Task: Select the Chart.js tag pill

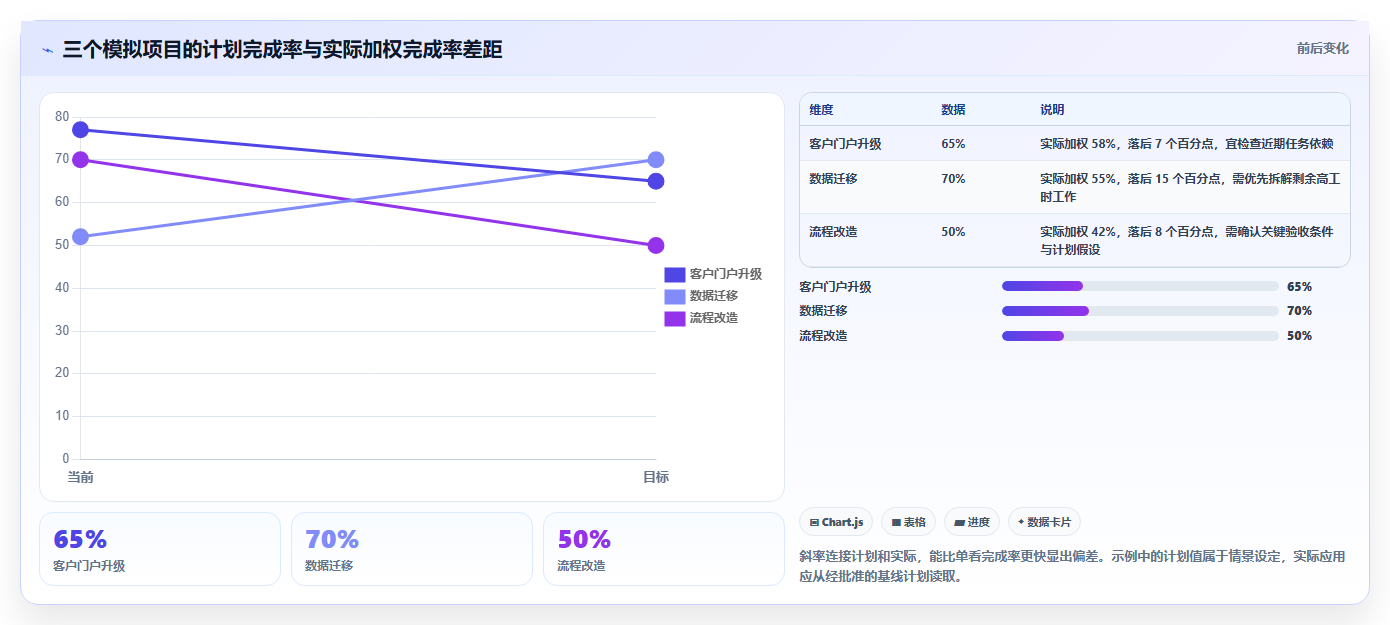Action: [x=836, y=522]
